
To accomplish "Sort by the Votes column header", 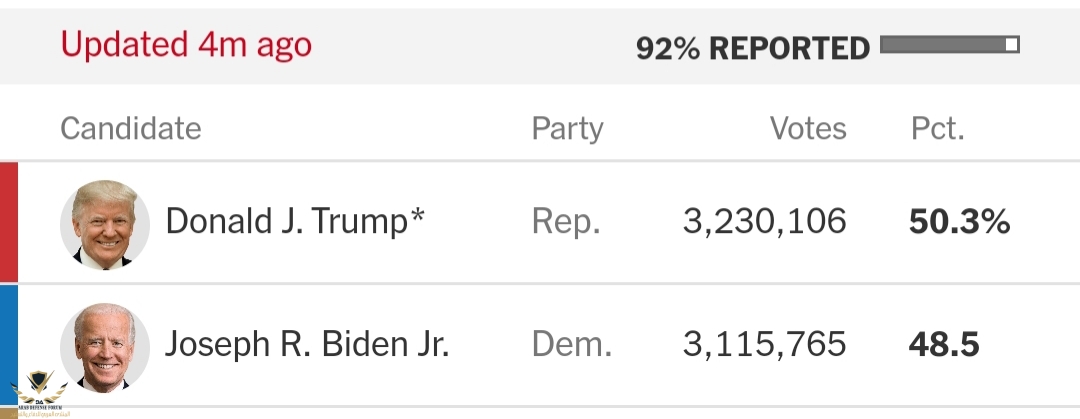I will pyautogui.click(x=808, y=128).
